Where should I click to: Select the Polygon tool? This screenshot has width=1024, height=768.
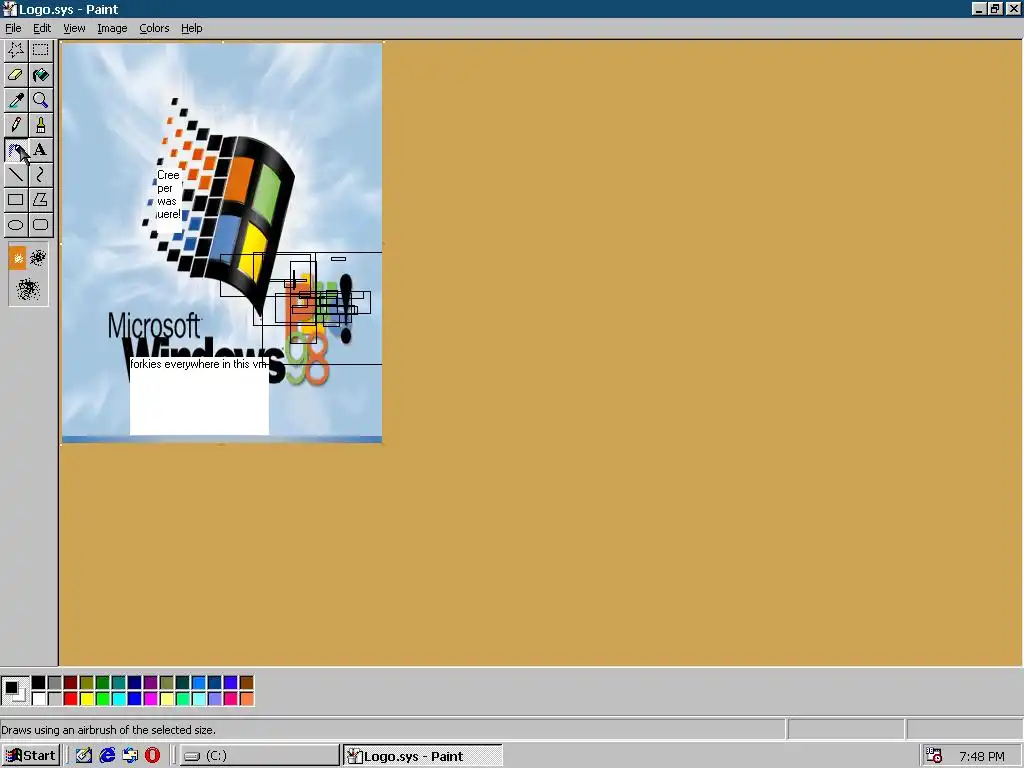click(x=40, y=200)
